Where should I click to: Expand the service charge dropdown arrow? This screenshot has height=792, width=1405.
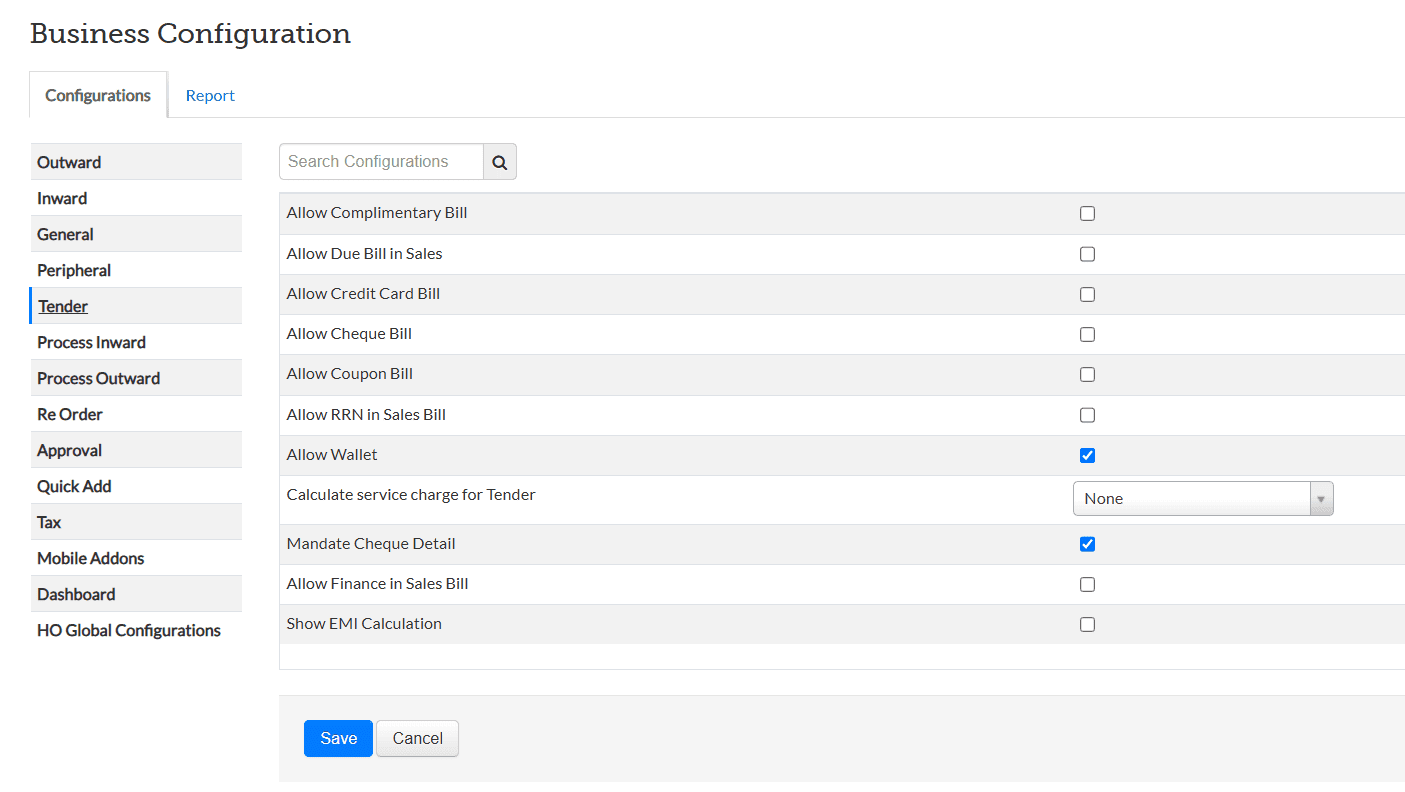pyautogui.click(x=1321, y=498)
